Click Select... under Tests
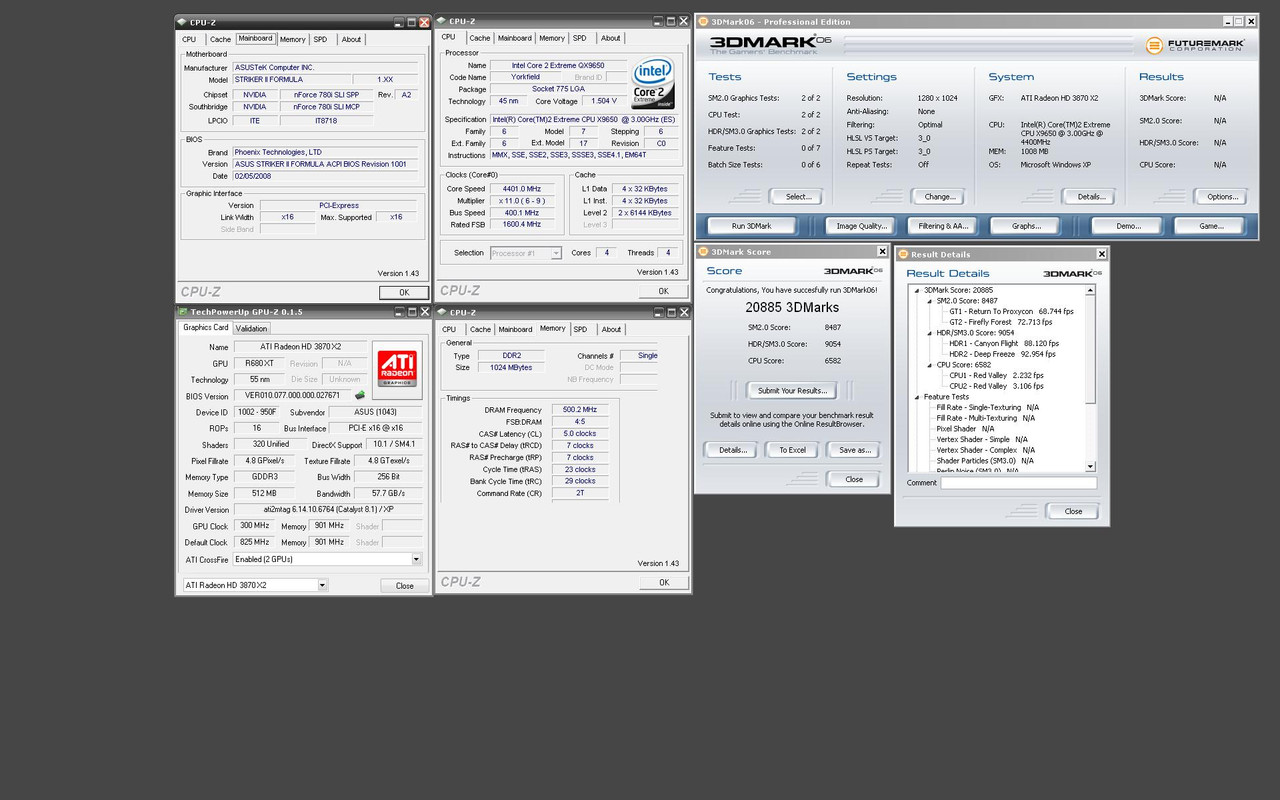The height and width of the screenshot is (800, 1280). point(798,197)
